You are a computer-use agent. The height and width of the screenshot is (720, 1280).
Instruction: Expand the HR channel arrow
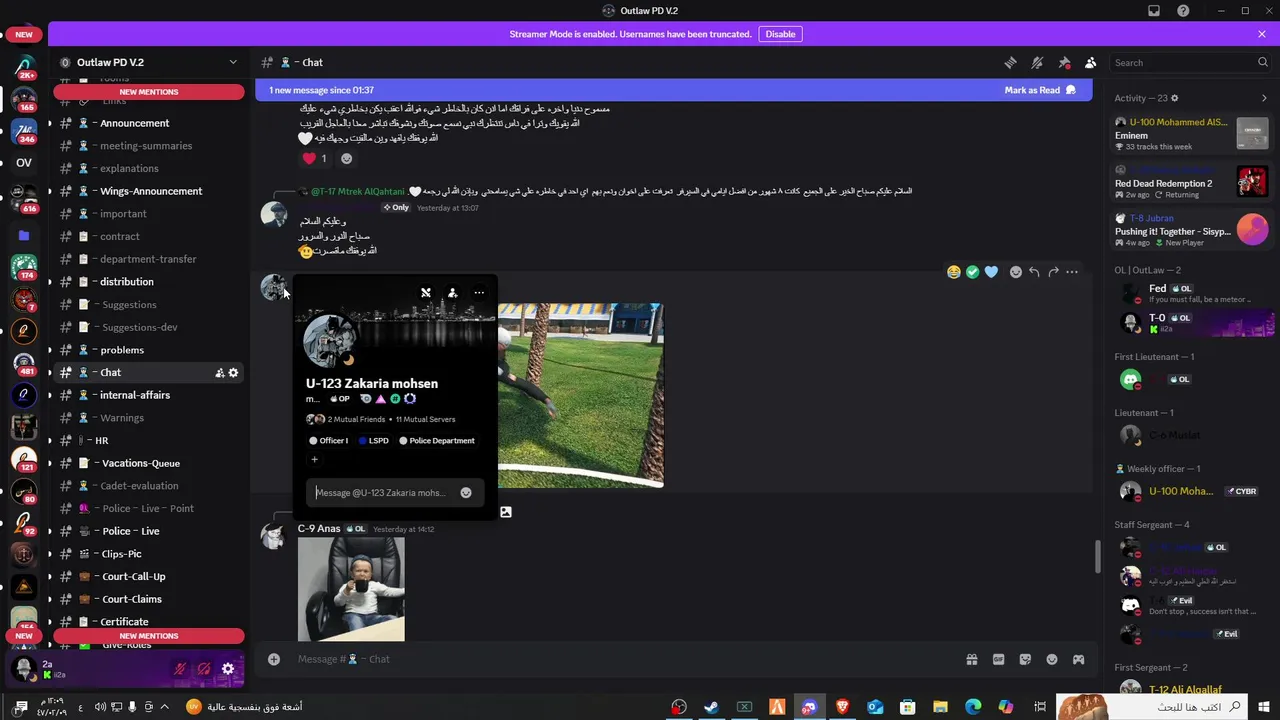[49, 441]
